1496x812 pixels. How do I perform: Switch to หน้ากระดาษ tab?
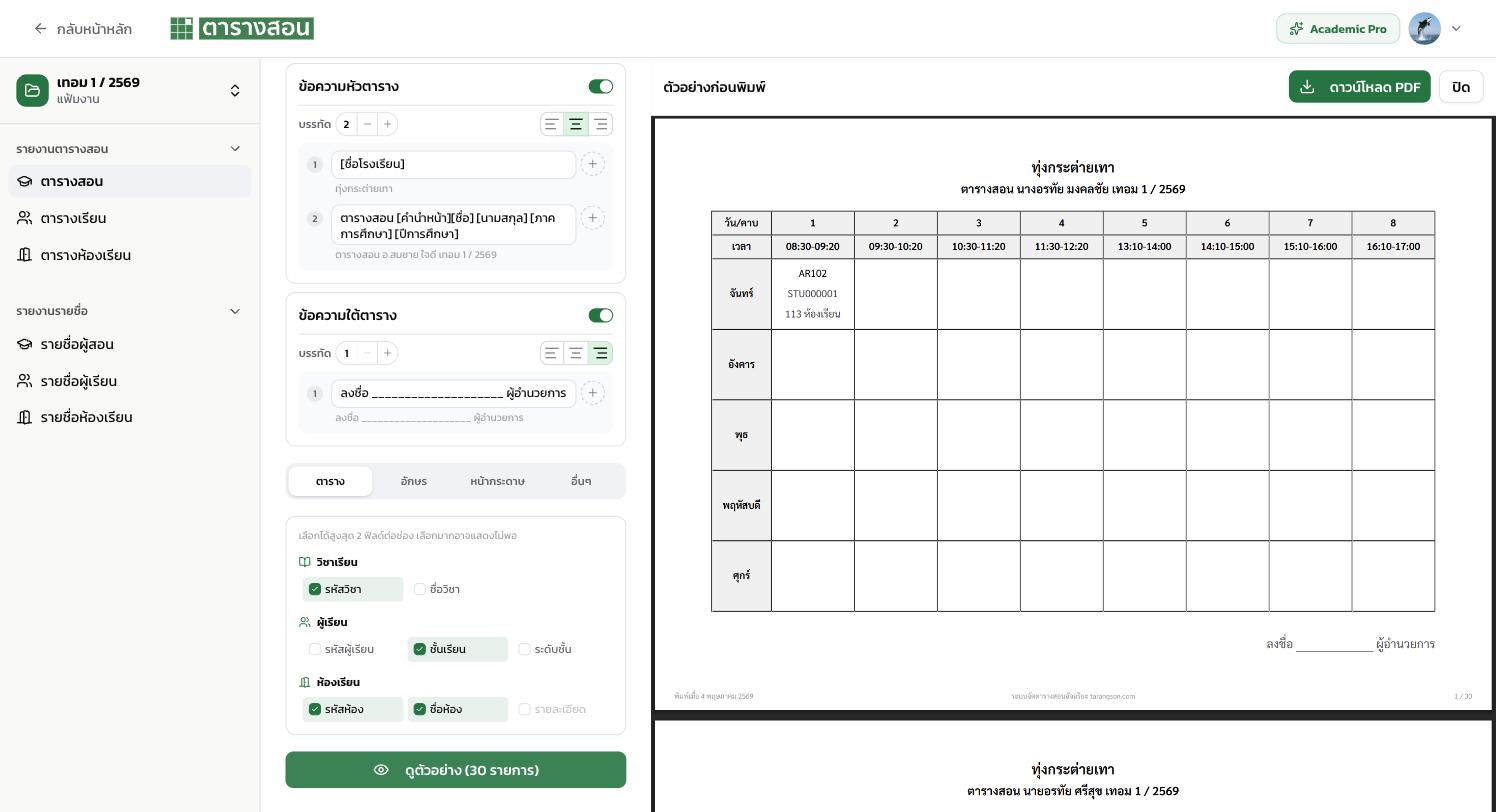click(x=497, y=481)
